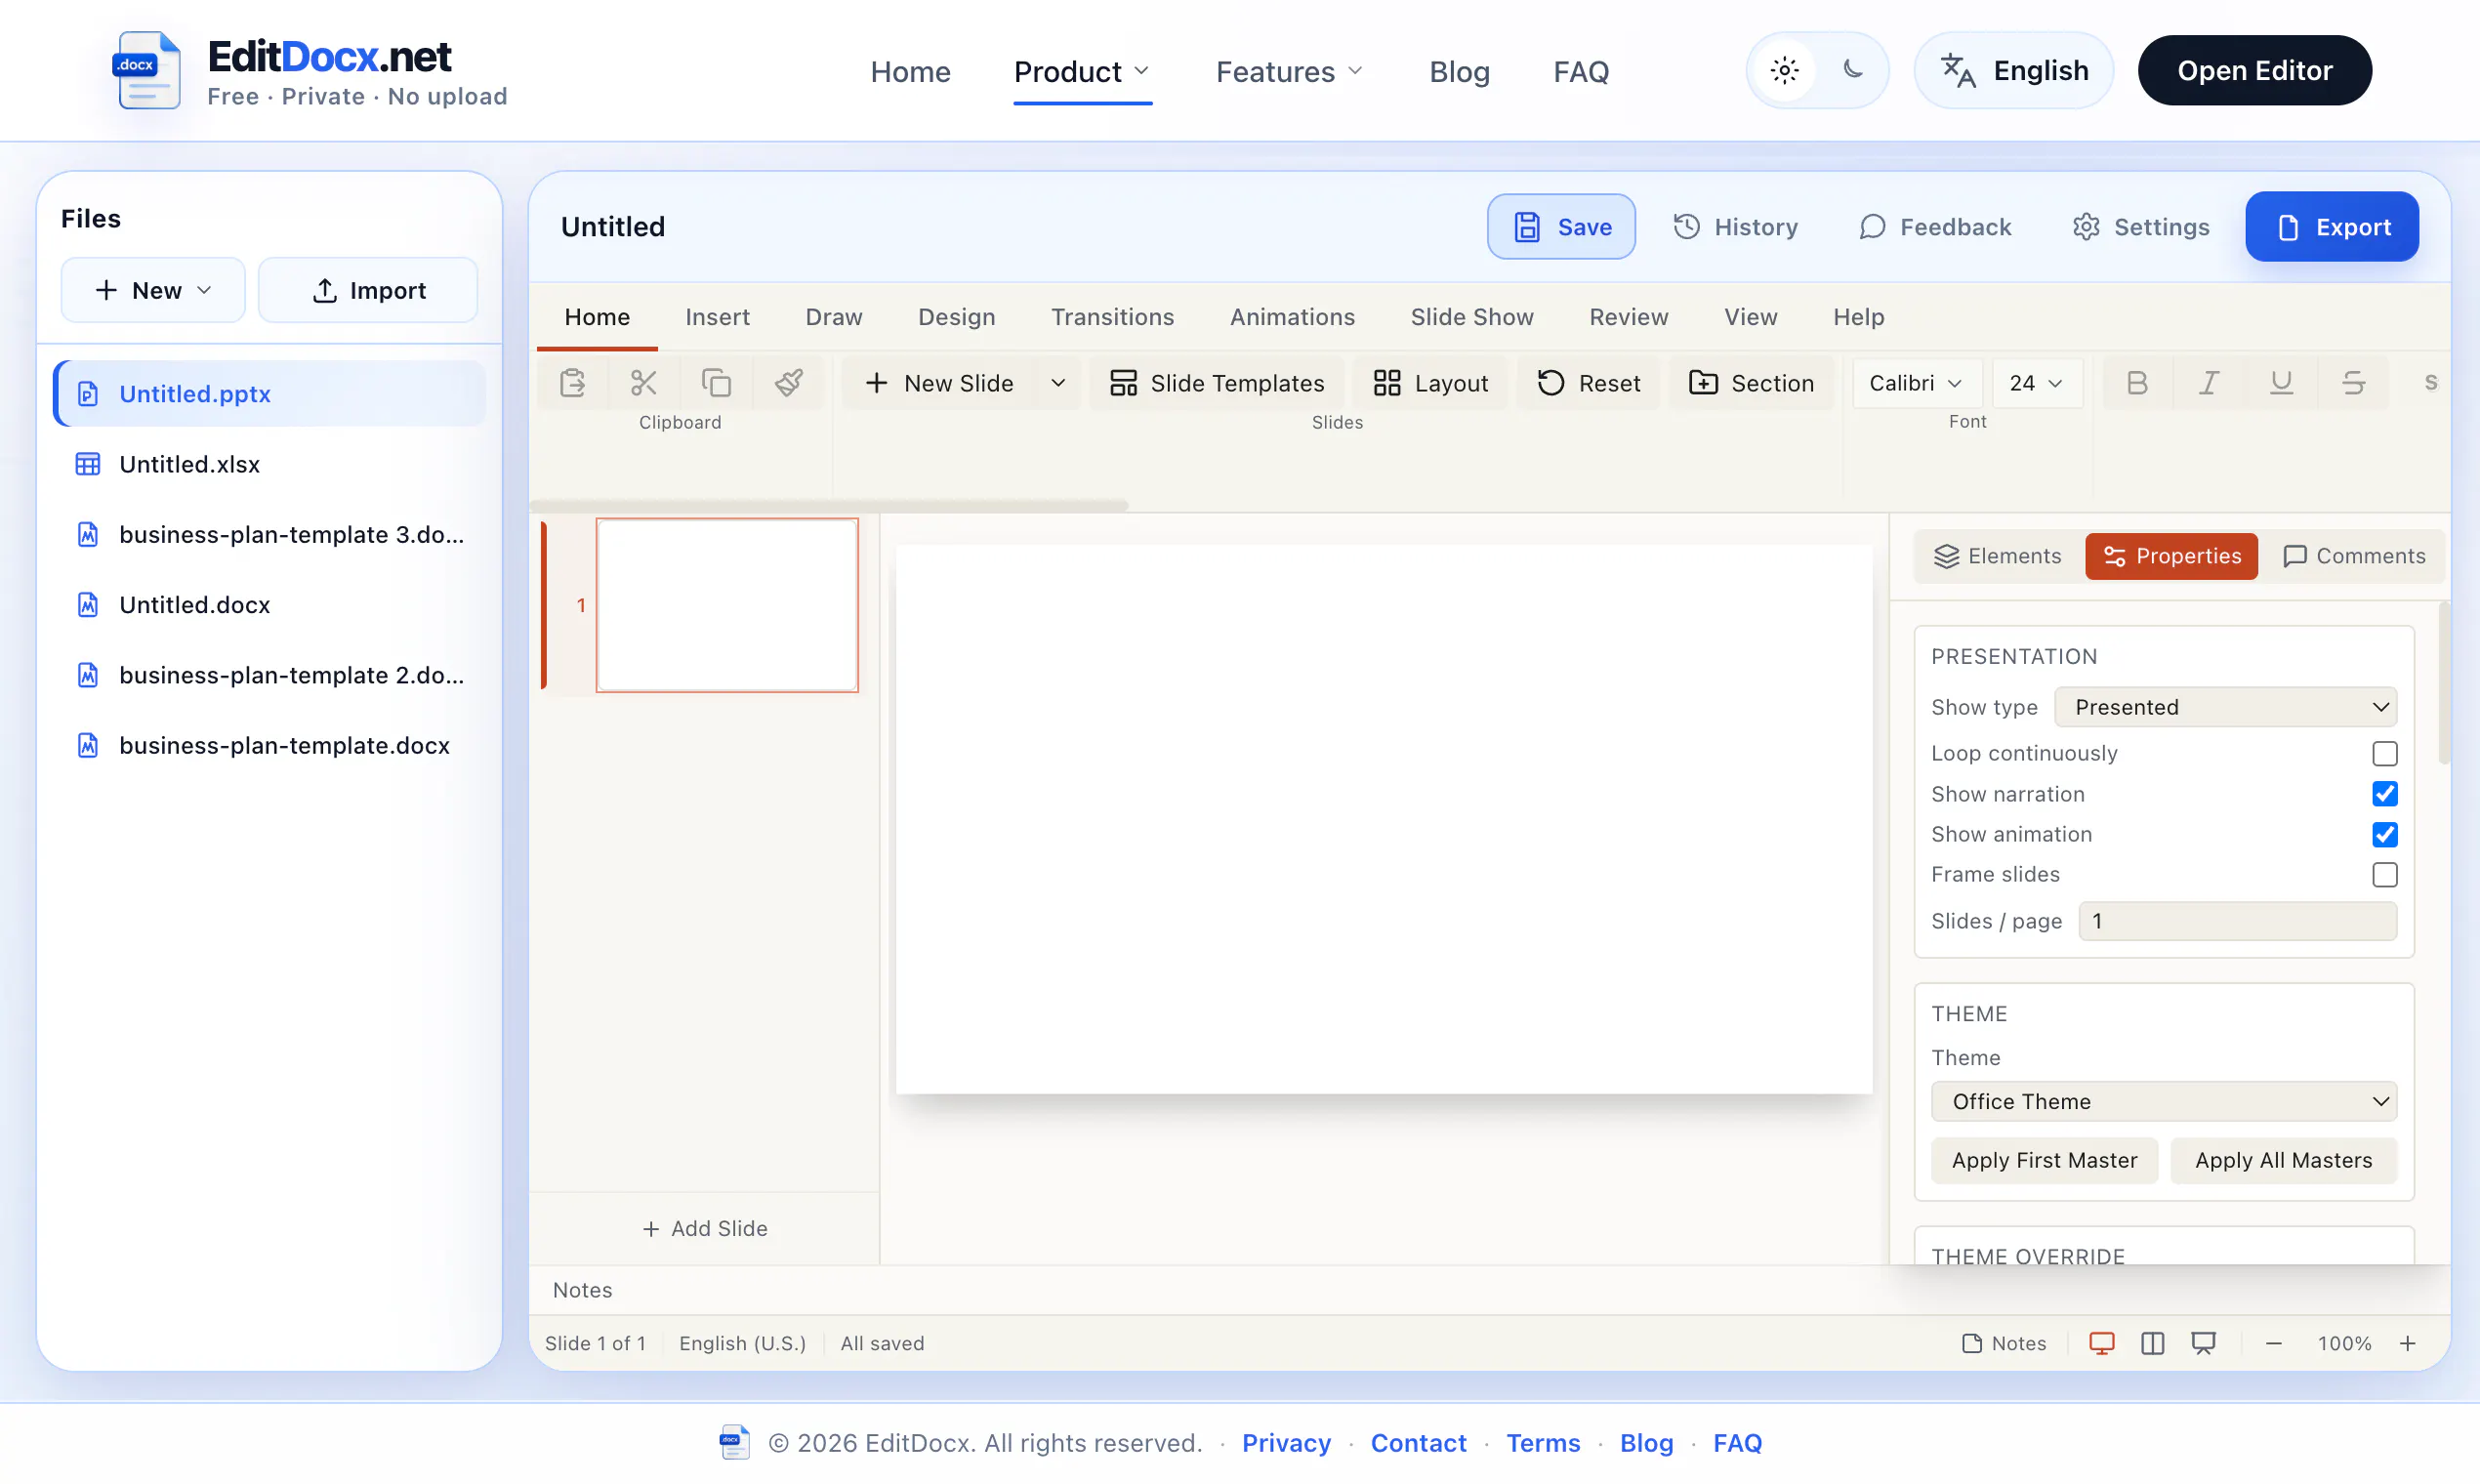The width and height of the screenshot is (2480, 1484).
Task: Add a Section to slides
Action: [1750, 383]
